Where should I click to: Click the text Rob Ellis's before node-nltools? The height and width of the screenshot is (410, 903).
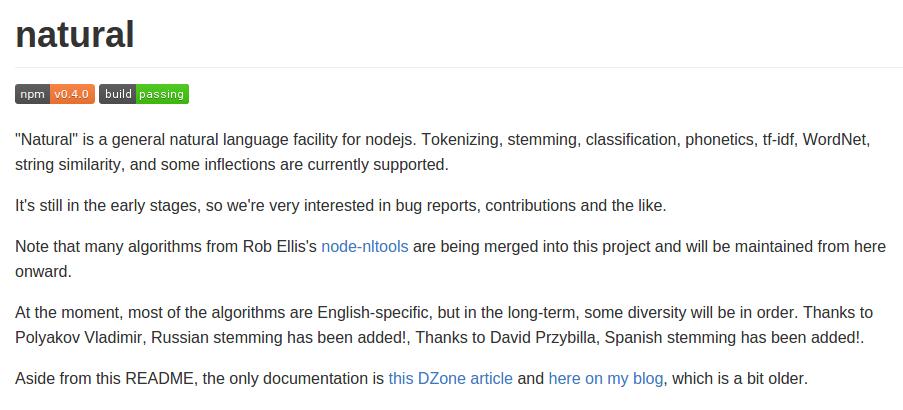(x=280, y=247)
